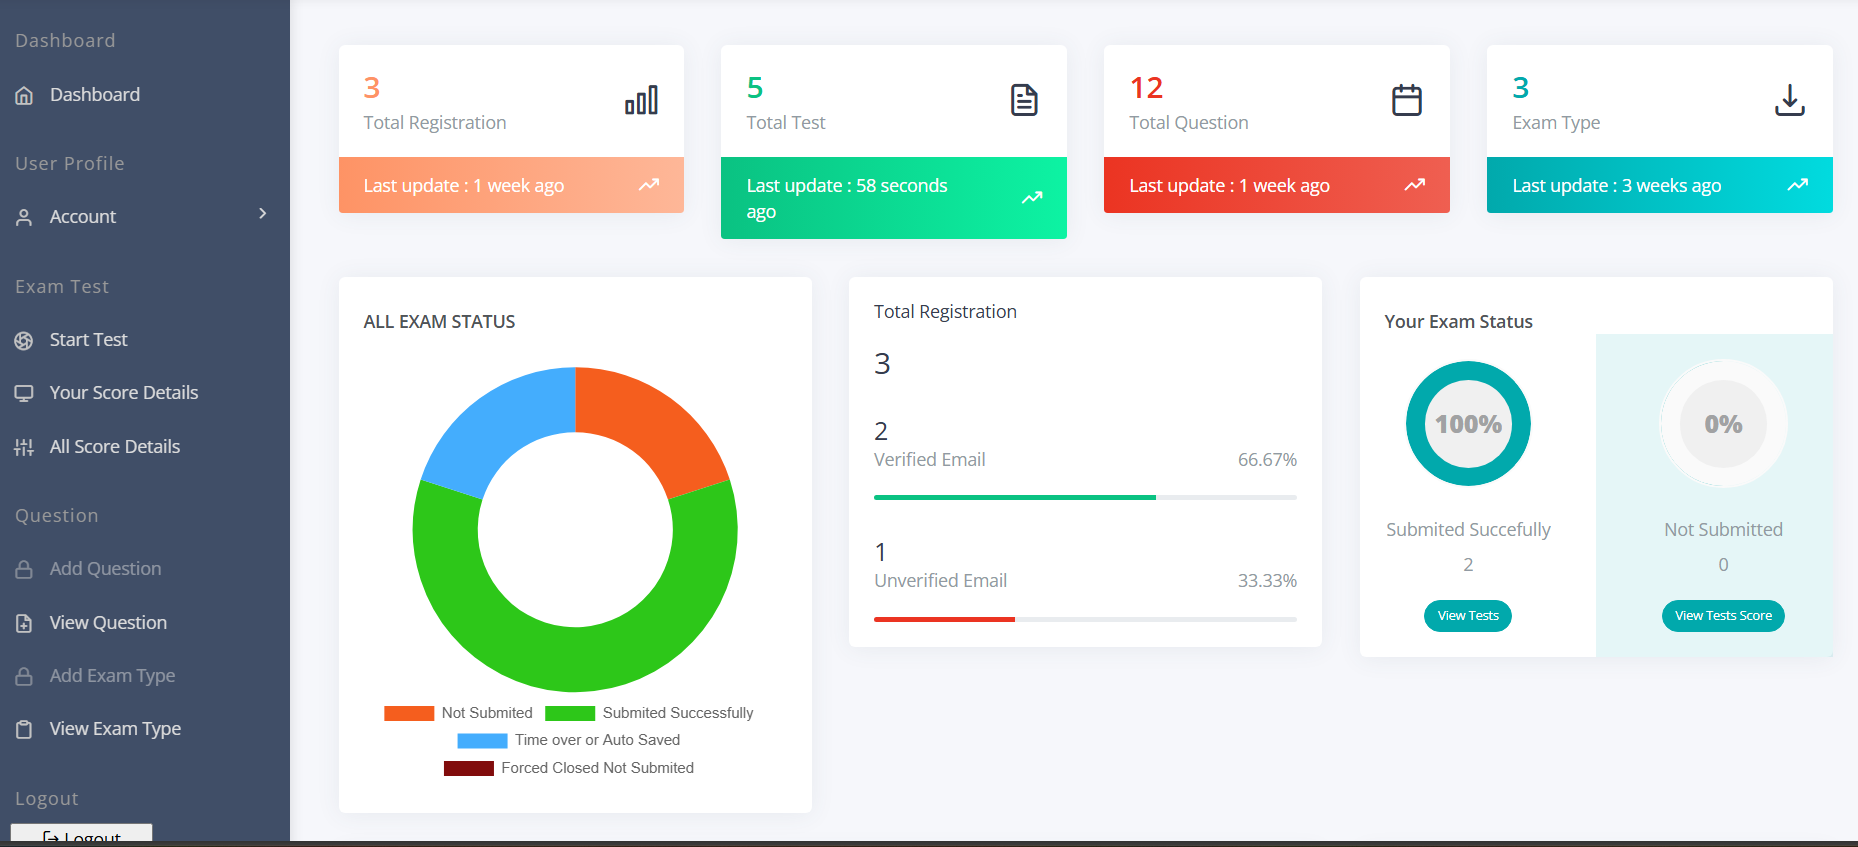Open View Exam Type from the sidebar
Image resolution: width=1858 pixels, height=847 pixels.
coord(115,729)
